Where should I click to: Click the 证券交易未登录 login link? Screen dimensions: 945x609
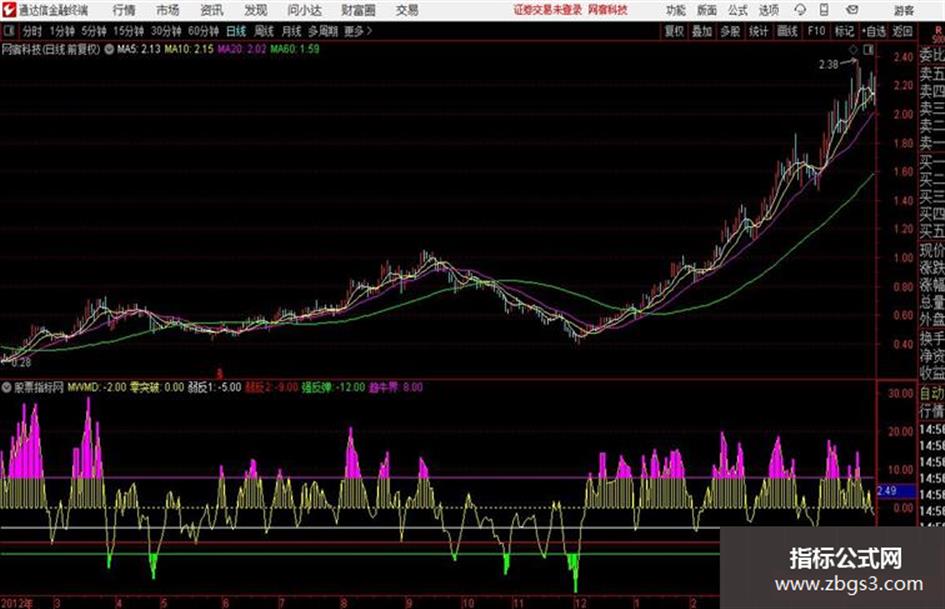(x=548, y=10)
